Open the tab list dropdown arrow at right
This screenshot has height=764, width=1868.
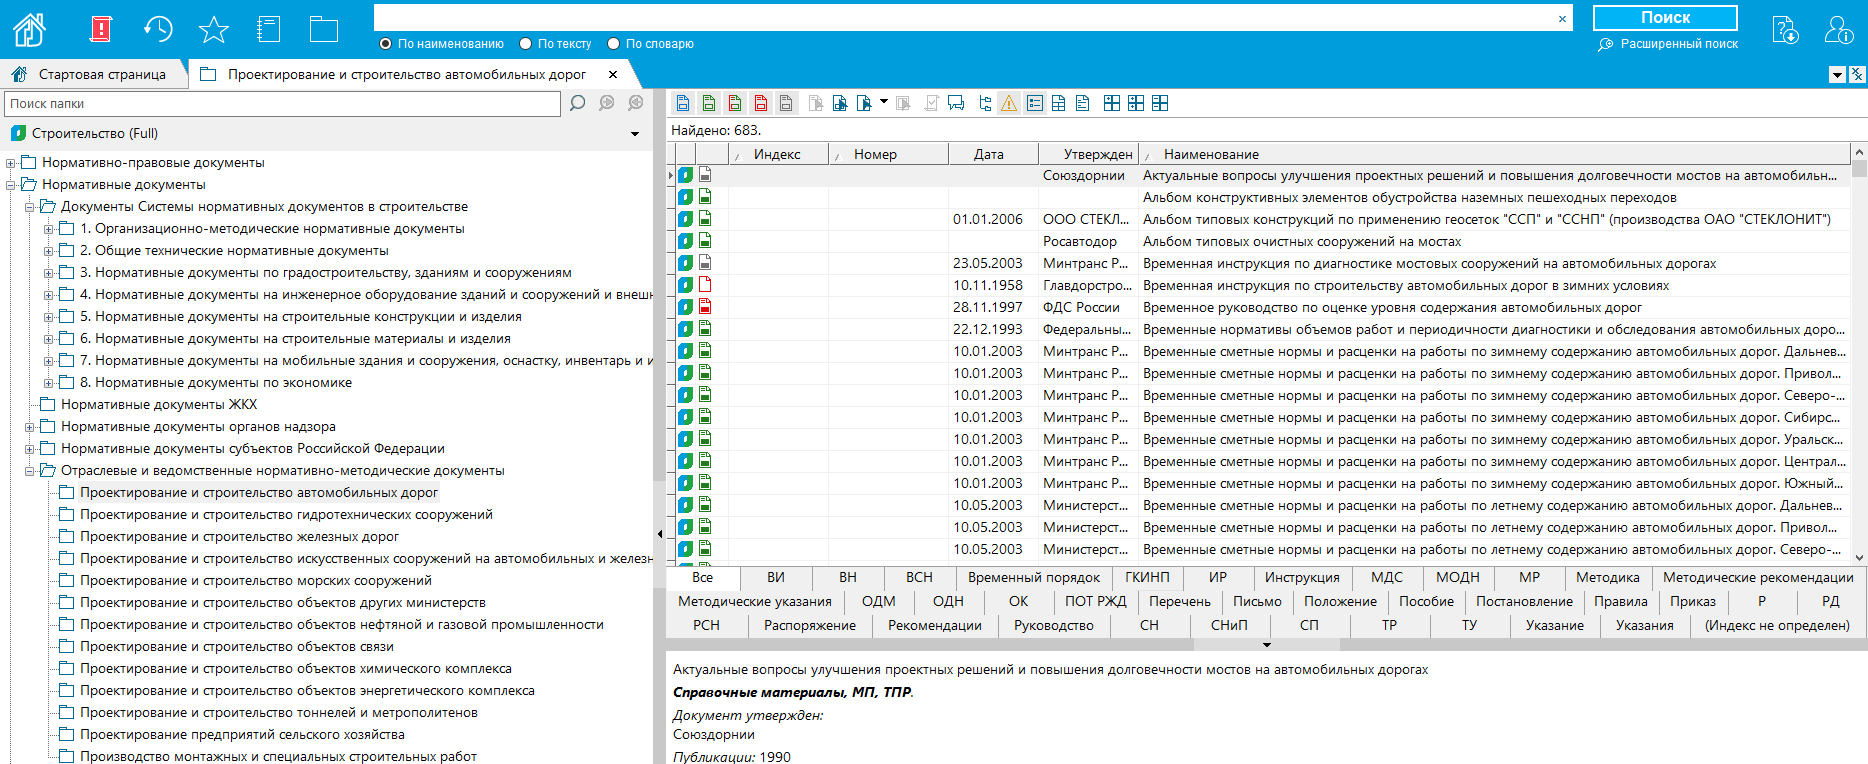coord(1837,75)
